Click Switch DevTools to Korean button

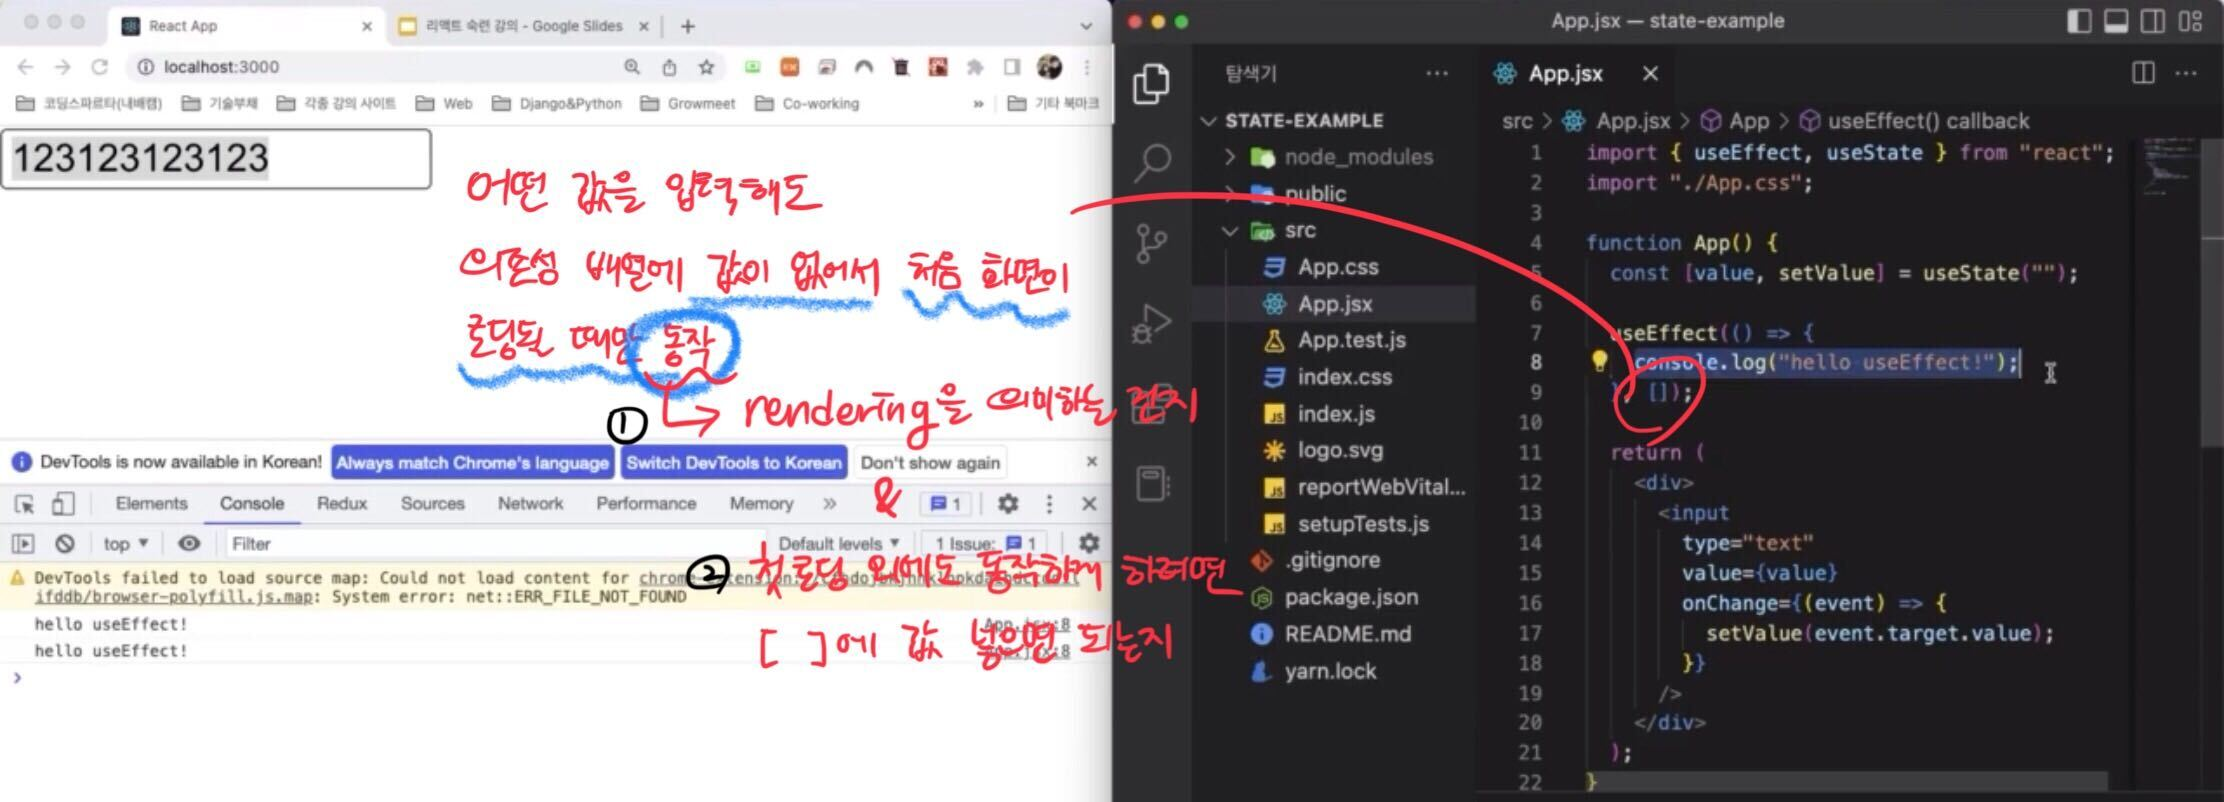734,463
